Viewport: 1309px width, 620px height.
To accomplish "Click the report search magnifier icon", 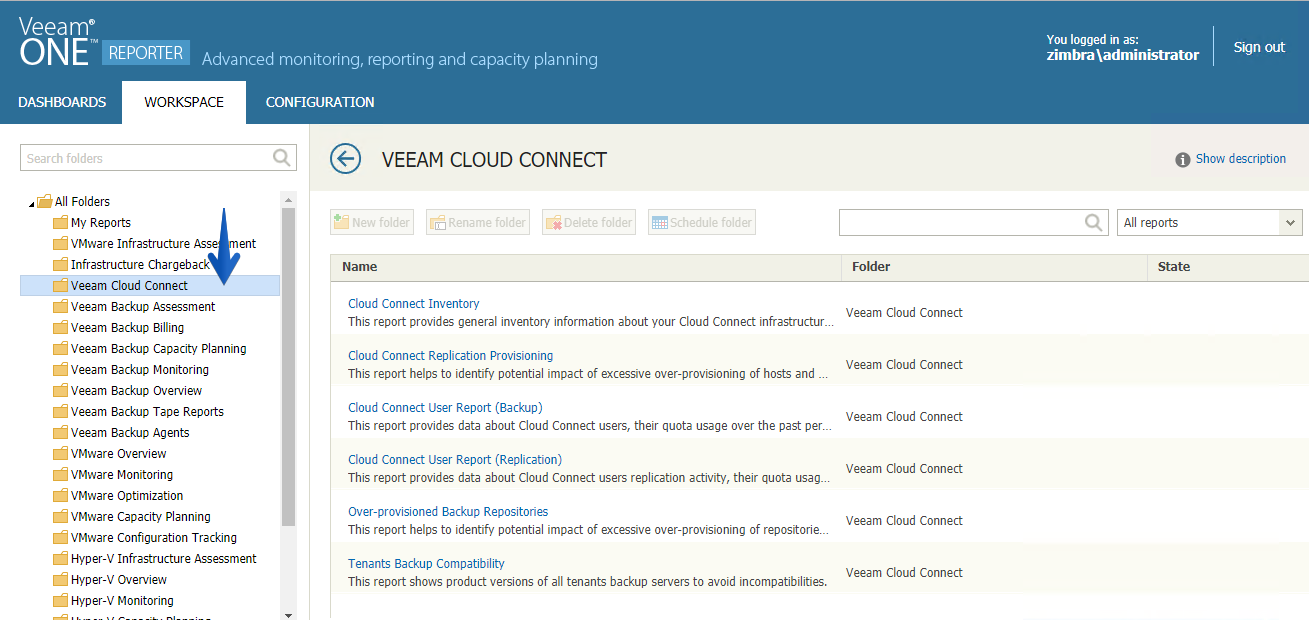I will coord(1095,223).
